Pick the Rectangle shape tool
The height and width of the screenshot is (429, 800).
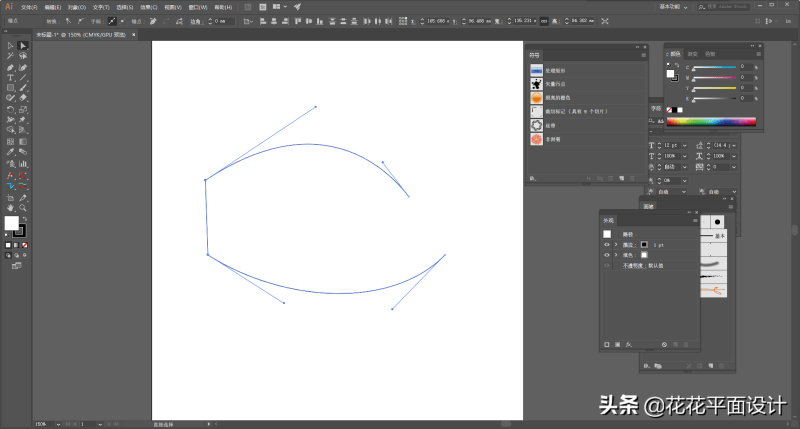tap(10, 87)
